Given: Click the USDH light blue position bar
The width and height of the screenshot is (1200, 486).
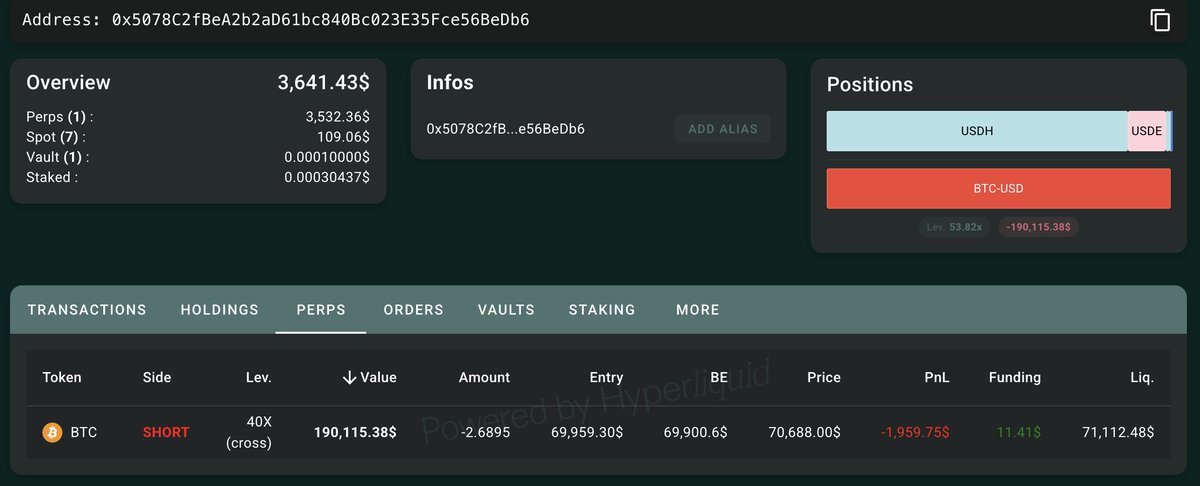Looking at the screenshot, I should (x=976, y=131).
